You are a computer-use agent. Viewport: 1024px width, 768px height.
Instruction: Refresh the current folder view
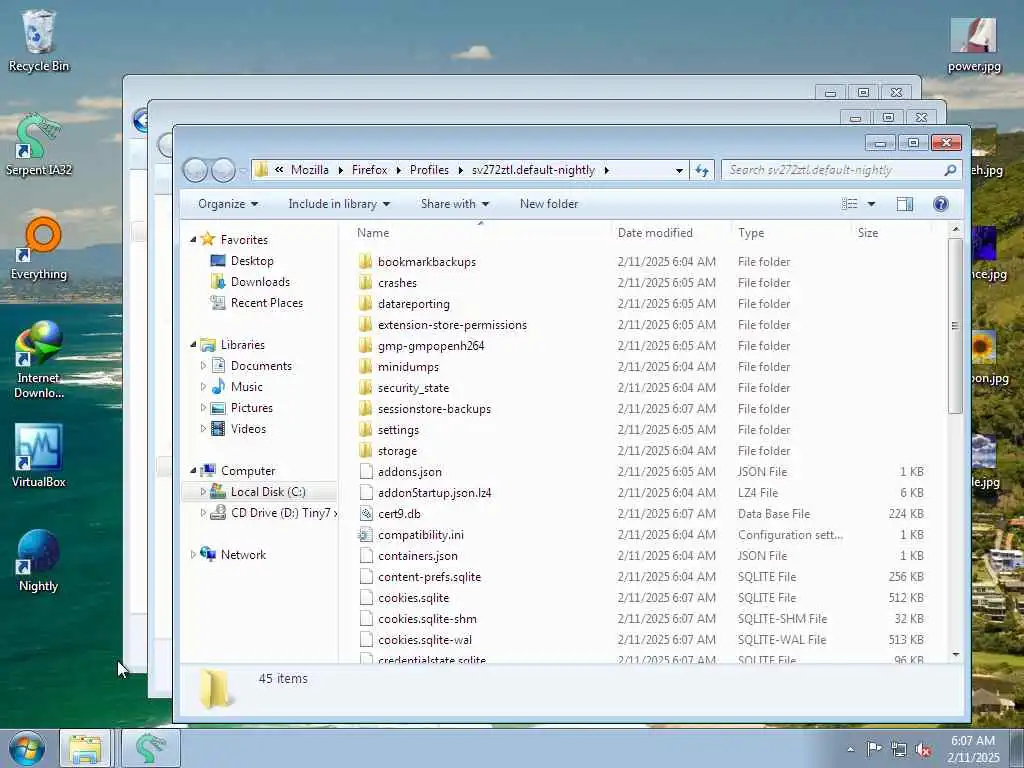pyautogui.click(x=702, y=170)
